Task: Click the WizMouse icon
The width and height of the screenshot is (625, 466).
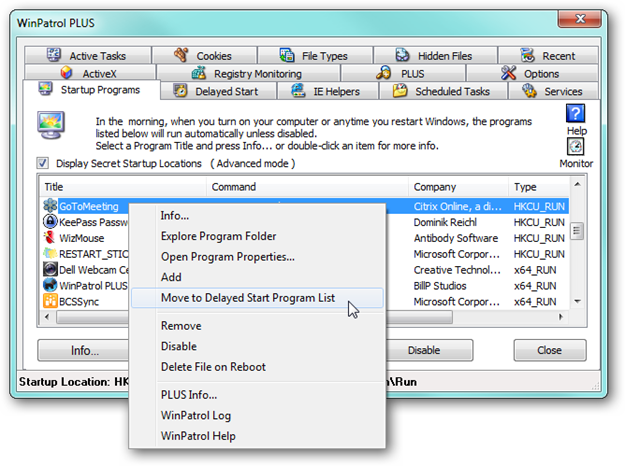Action: tap(50, 237)
